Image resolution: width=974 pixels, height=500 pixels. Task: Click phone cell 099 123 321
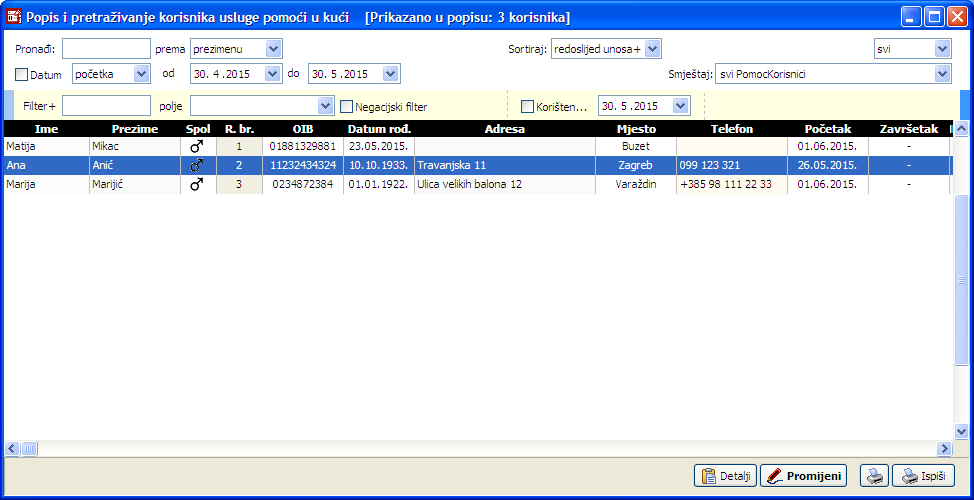pos(732,166)
